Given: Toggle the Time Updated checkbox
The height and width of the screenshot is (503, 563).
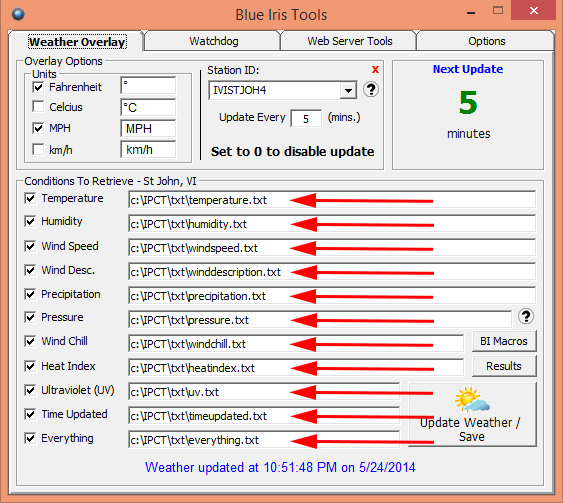Looking at the screenshot, I should 30,414.
